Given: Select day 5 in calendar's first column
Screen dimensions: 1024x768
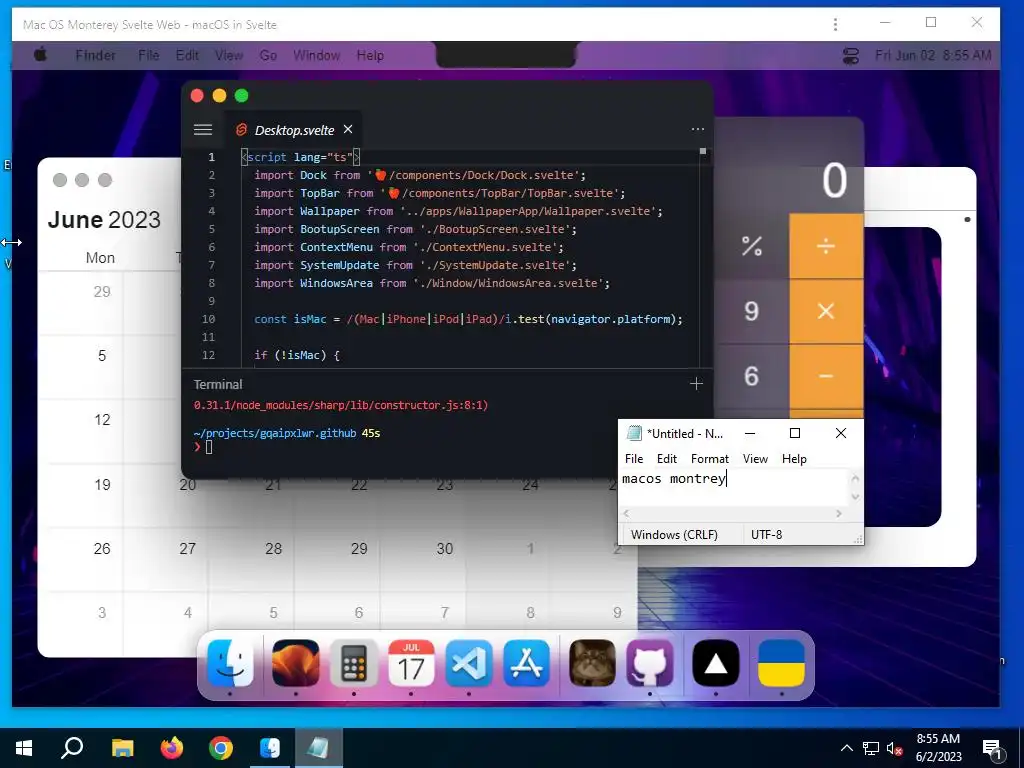Looking at the screenshot, I should click(102, 355).
